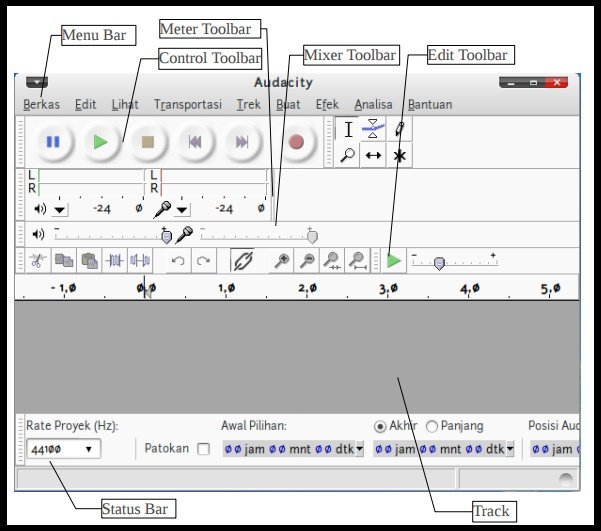Toggle the Sync-Lock tracks icon
Image resolution: width=601 pixels, height=531 pixels.
click(x=243, y=261)
